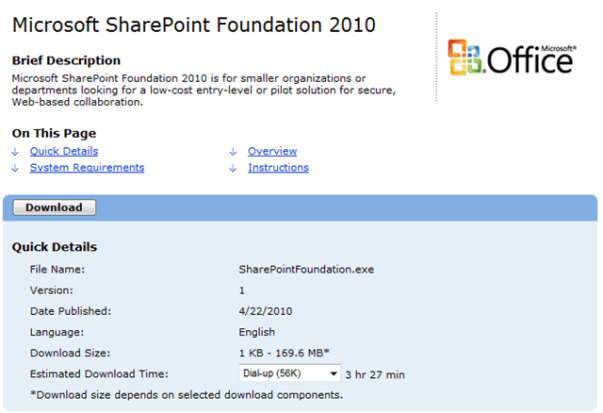Open the Quick Details link

[x=64, y=151]
